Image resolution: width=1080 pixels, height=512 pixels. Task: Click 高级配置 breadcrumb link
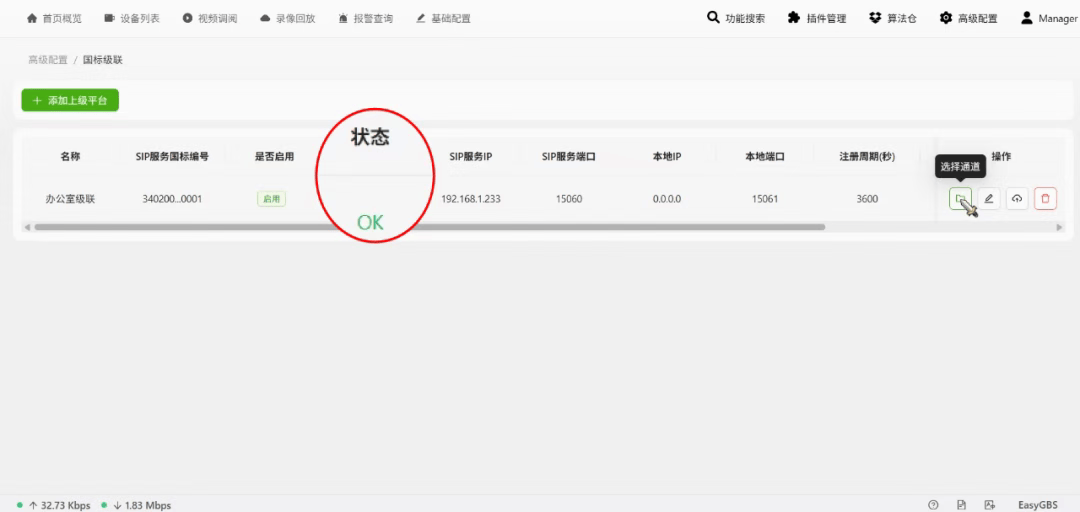point(48,60)
